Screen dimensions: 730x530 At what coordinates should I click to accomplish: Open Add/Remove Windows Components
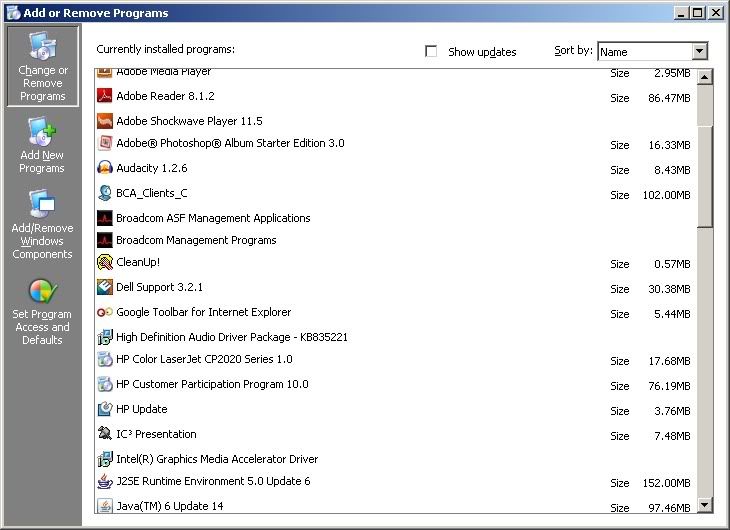click(42, 224)
